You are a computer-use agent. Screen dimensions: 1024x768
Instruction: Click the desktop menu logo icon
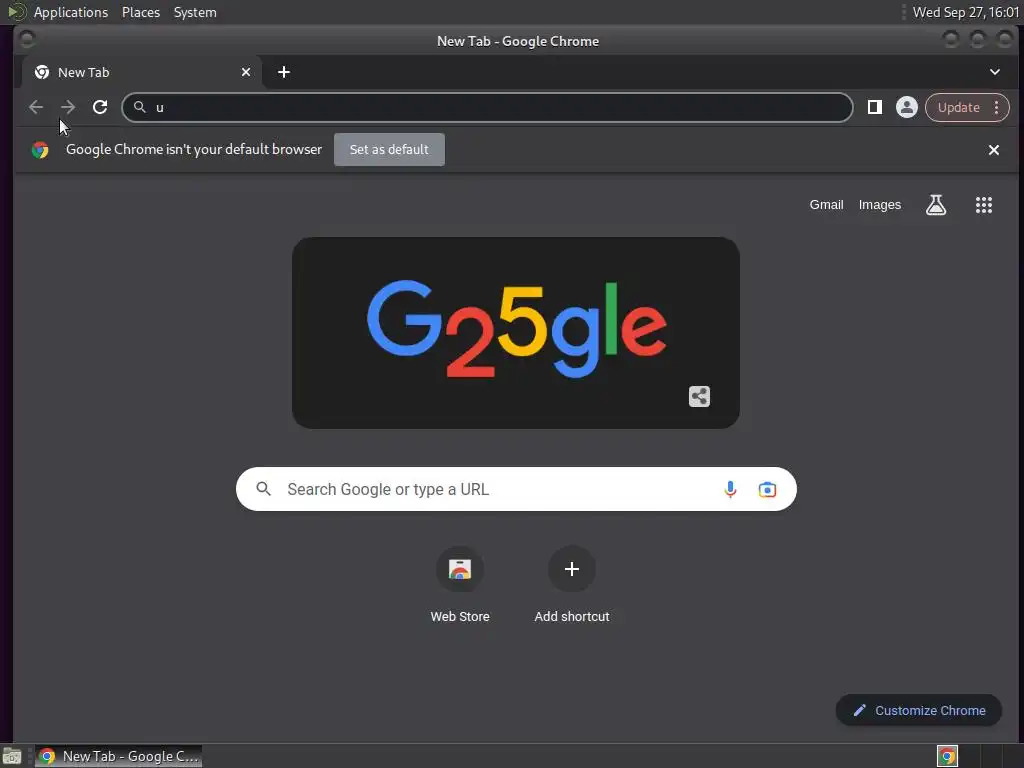(x=16, y=12)
